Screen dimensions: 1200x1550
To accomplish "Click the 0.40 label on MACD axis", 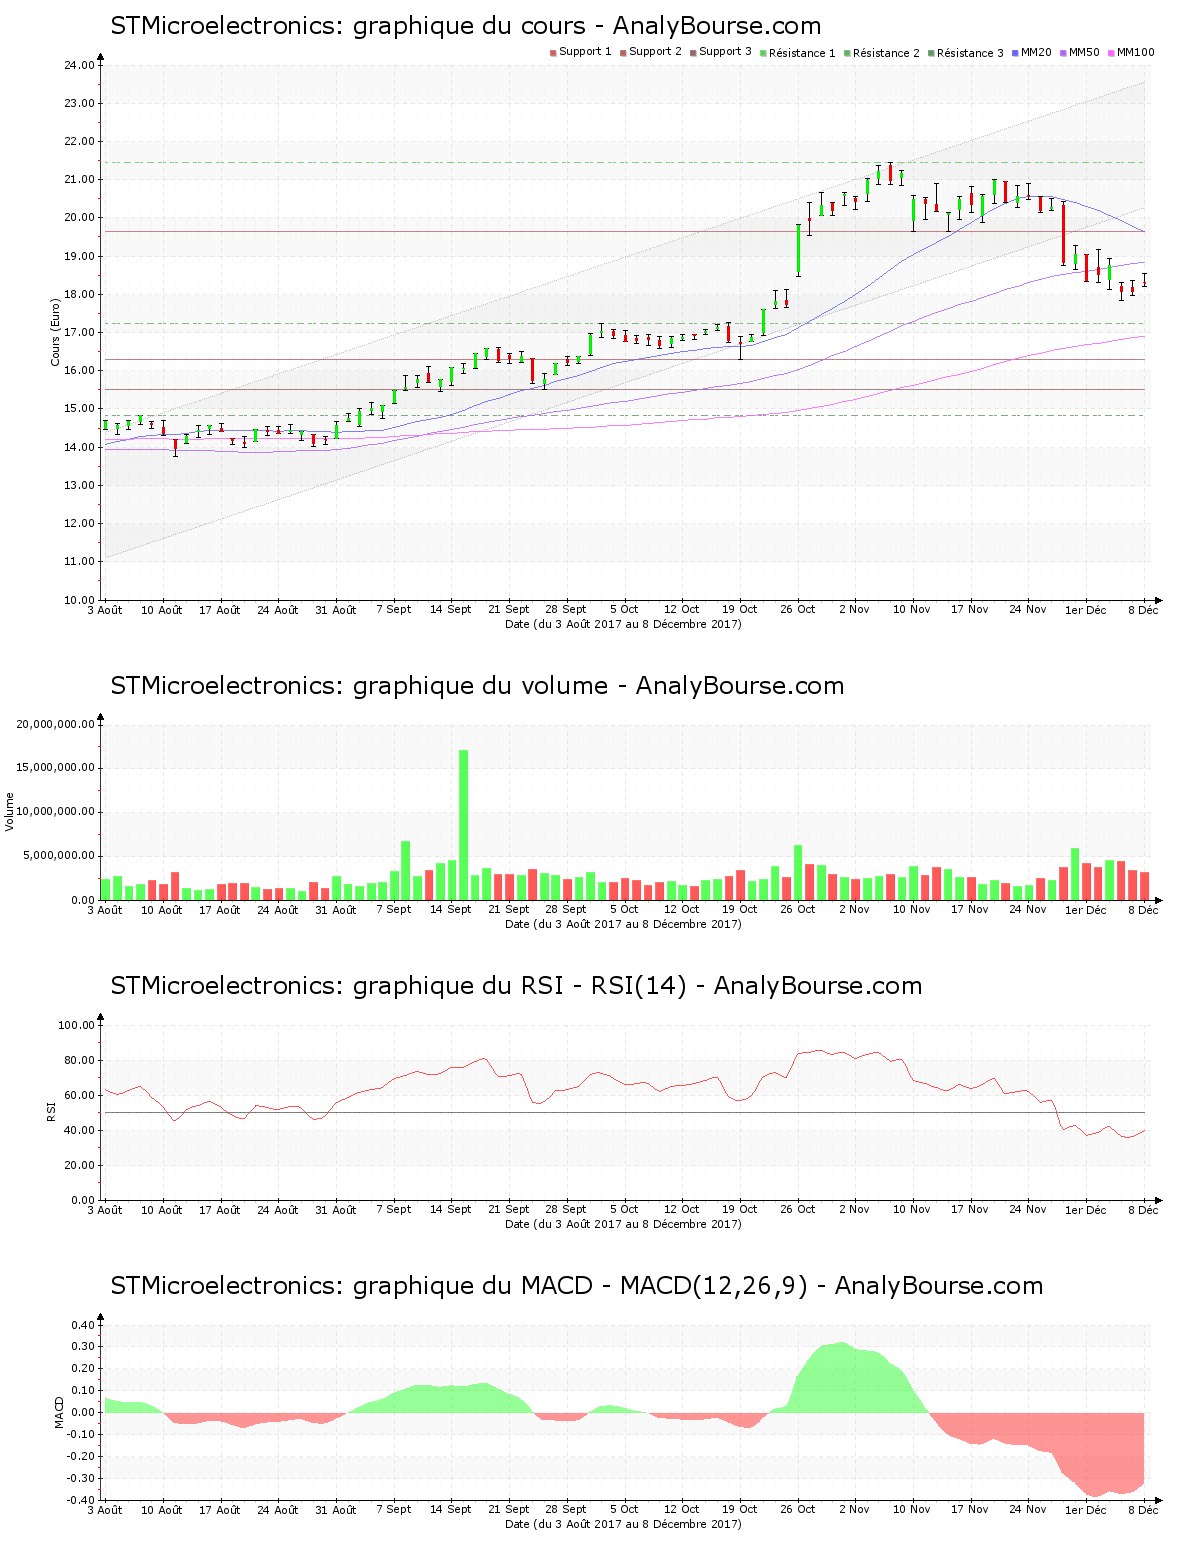I will point(83,1325).
